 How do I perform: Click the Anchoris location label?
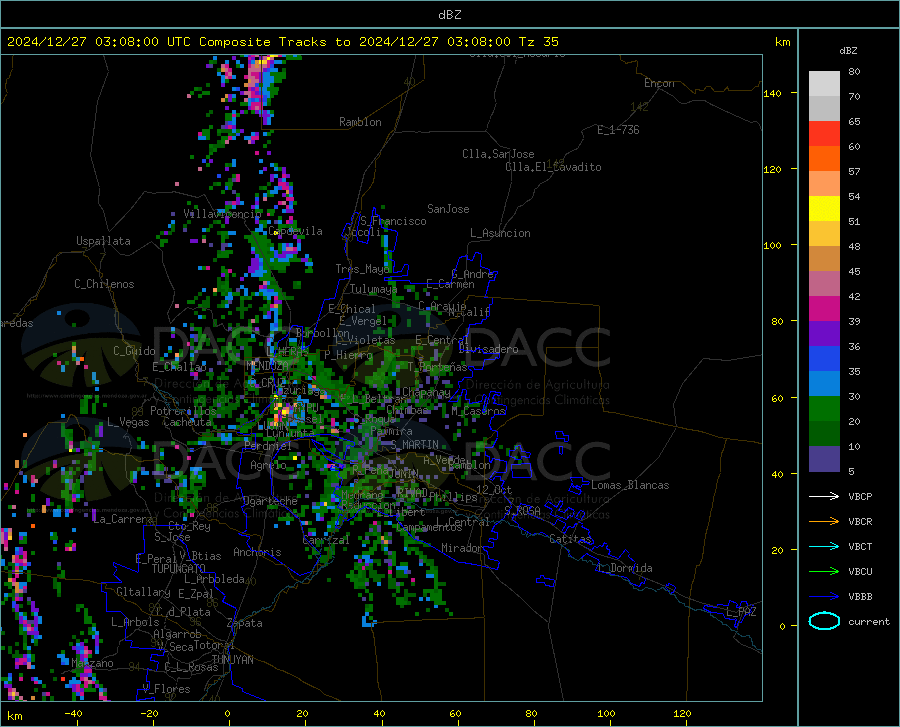click(257, 552)
